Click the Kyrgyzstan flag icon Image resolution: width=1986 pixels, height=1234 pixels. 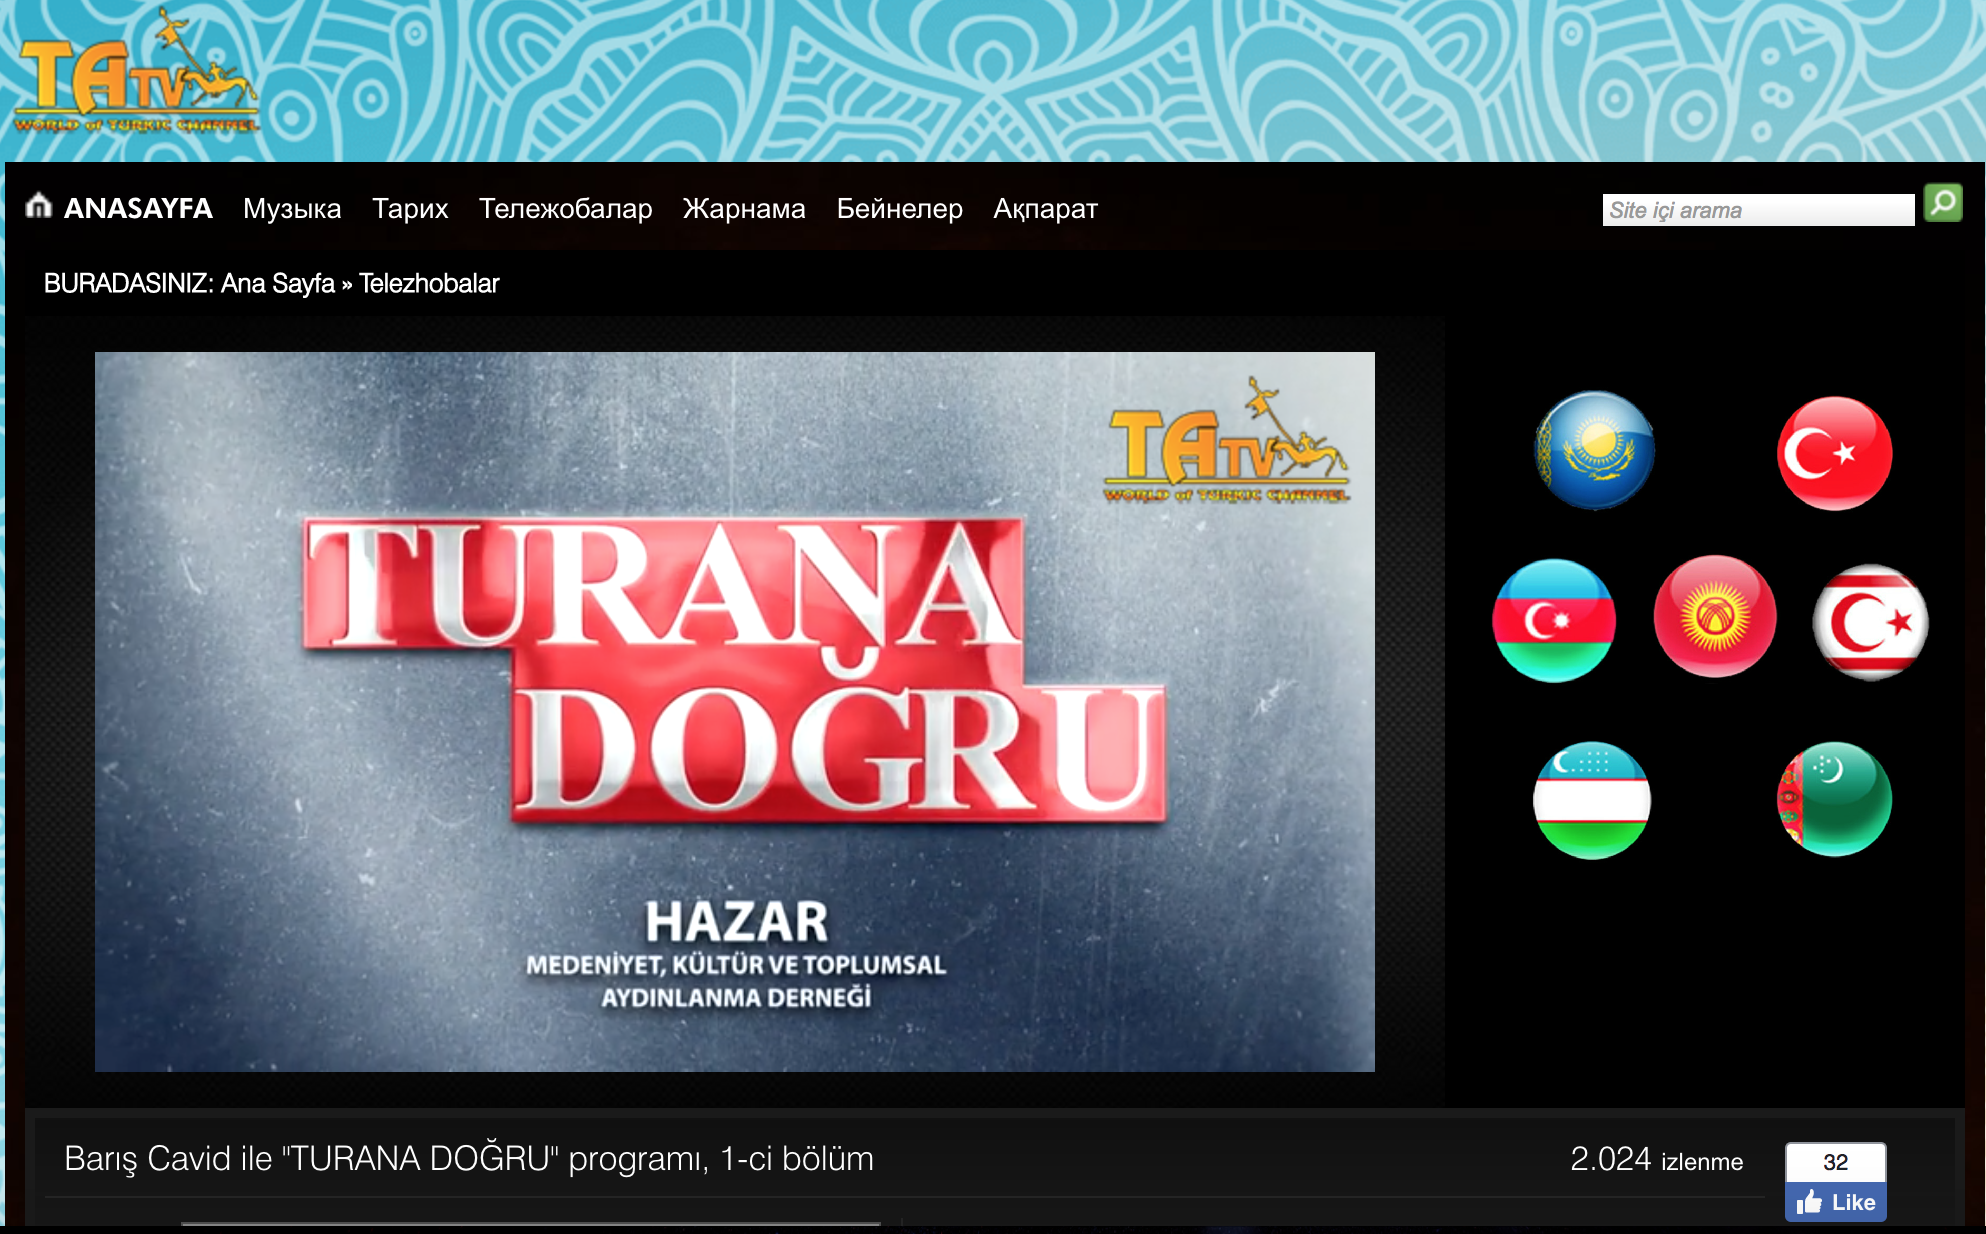tap(1714, 617)
